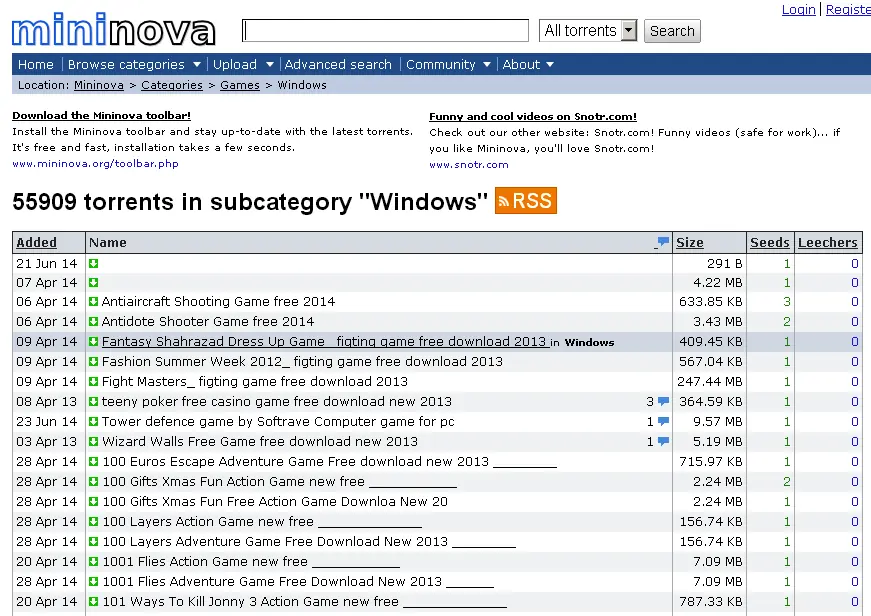Click the orange RSS feed icon
Screen dimensions: 871x616
click(525, 201)
